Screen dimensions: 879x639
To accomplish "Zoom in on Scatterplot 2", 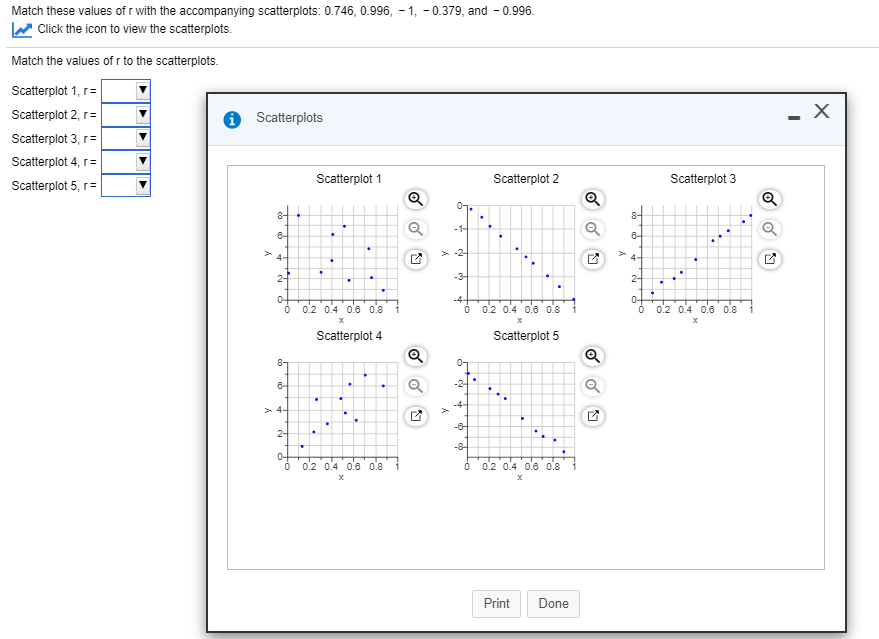I will (592, 199).
